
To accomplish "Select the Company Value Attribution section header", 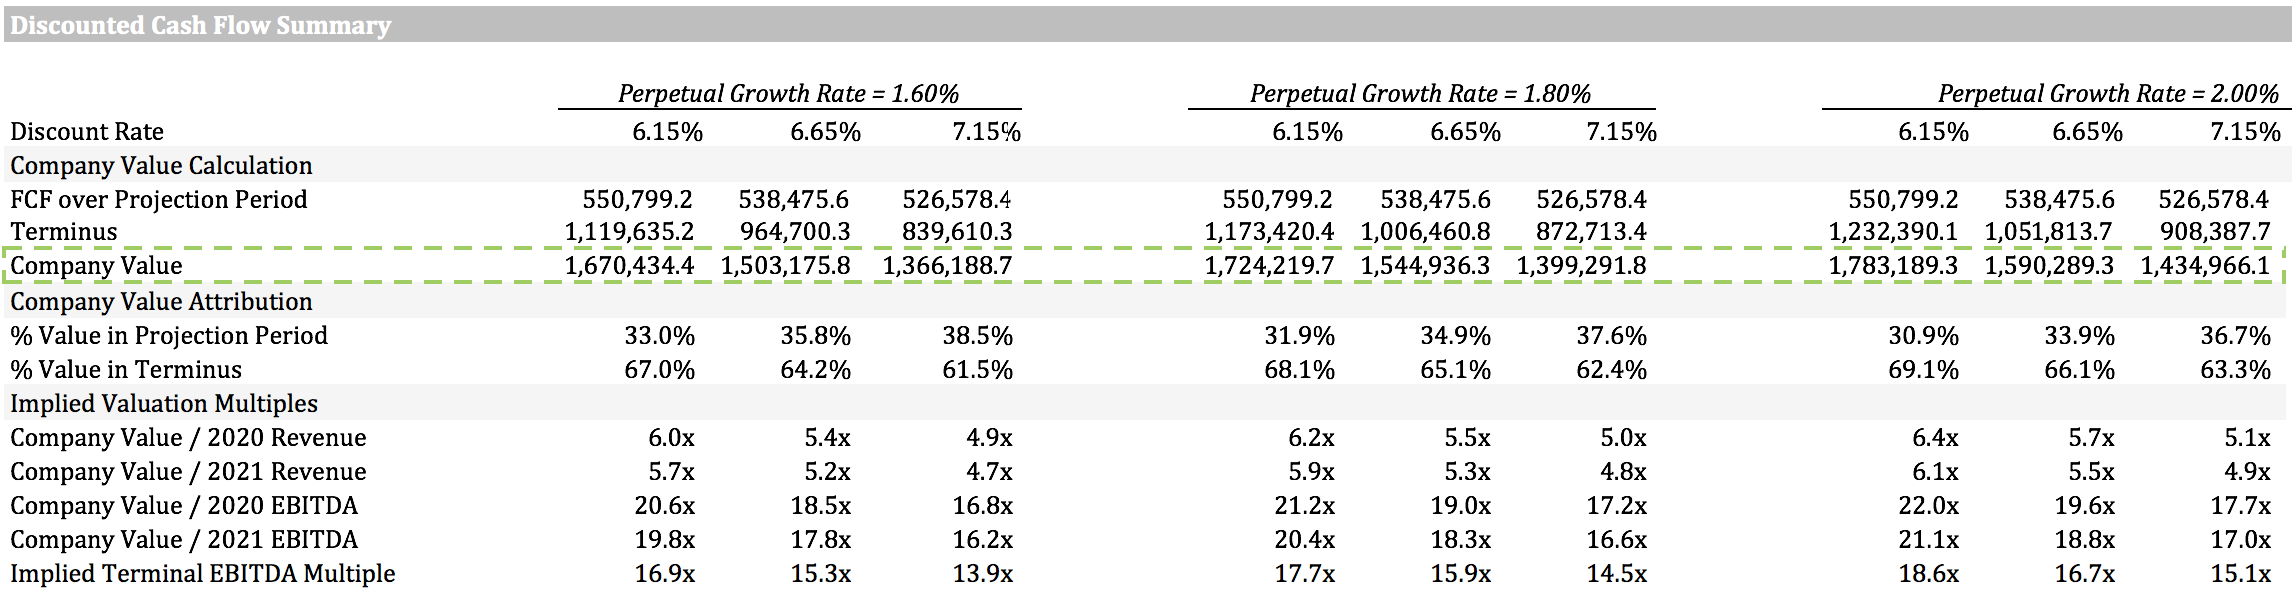I will pos(161,302).
